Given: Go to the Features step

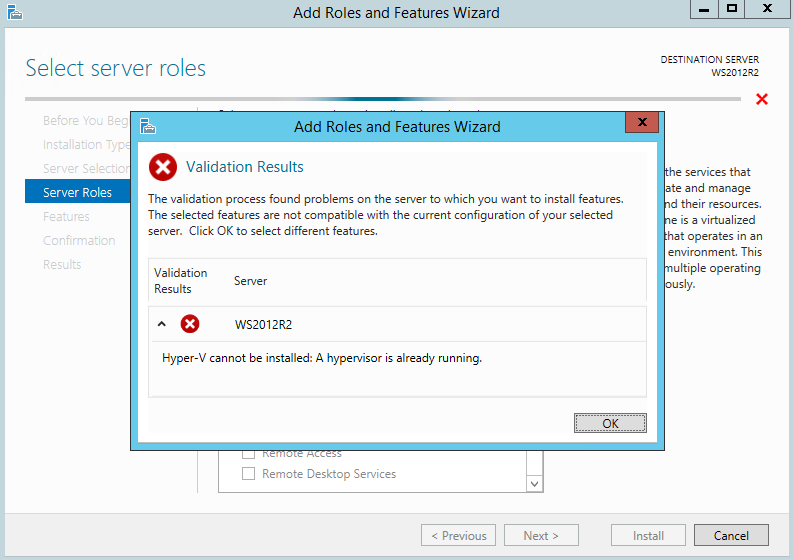Looking at the screenshot, I should [x=66, y=217].
